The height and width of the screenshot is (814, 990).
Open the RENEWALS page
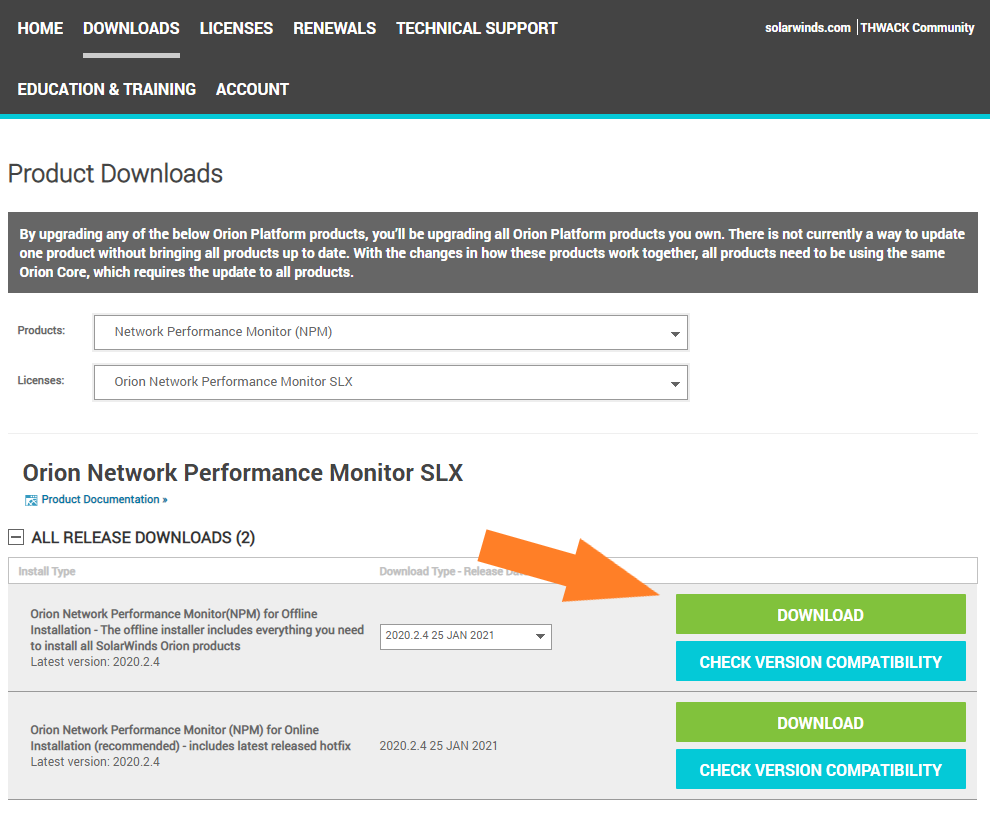[x=335, y=28]
